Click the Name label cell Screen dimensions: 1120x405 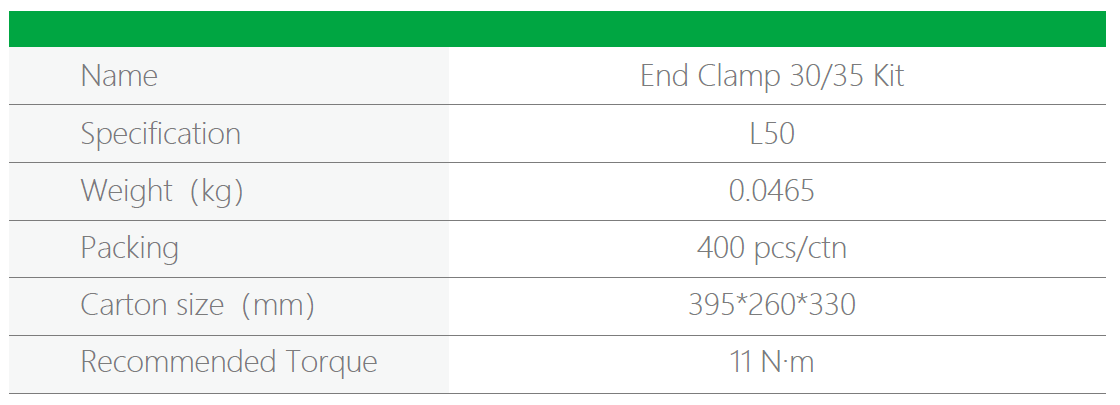(x=119, y=76)
